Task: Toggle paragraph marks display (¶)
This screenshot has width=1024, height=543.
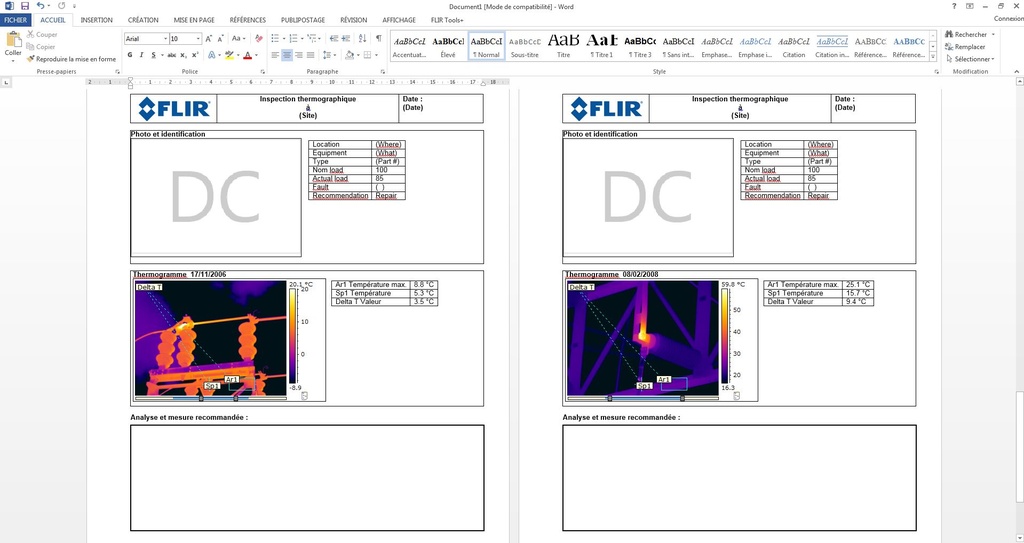Action: tap(379, 39)
